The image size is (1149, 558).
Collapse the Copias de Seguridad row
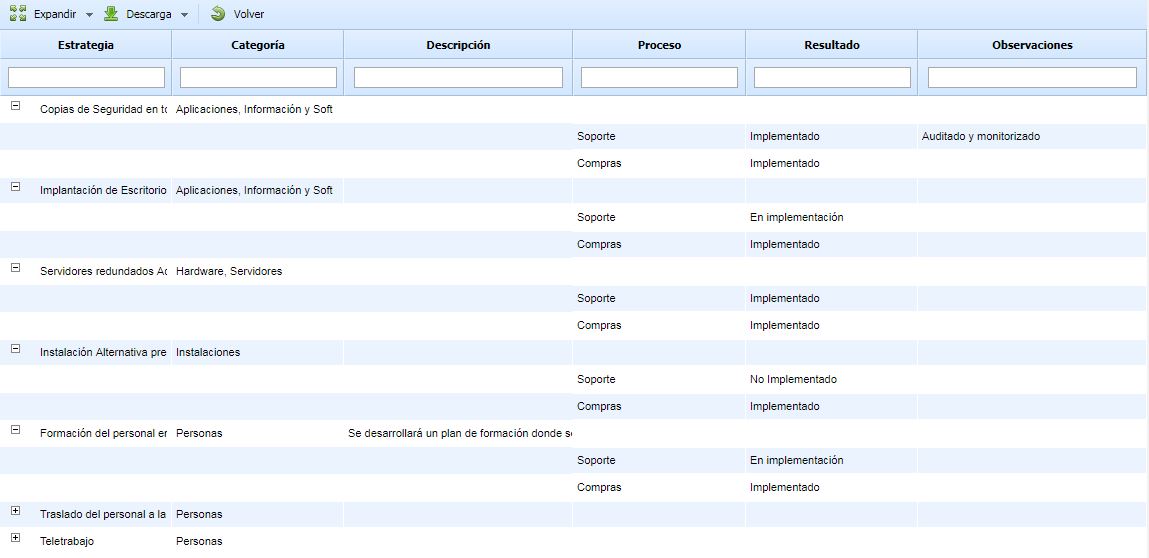tap(15, 105)
